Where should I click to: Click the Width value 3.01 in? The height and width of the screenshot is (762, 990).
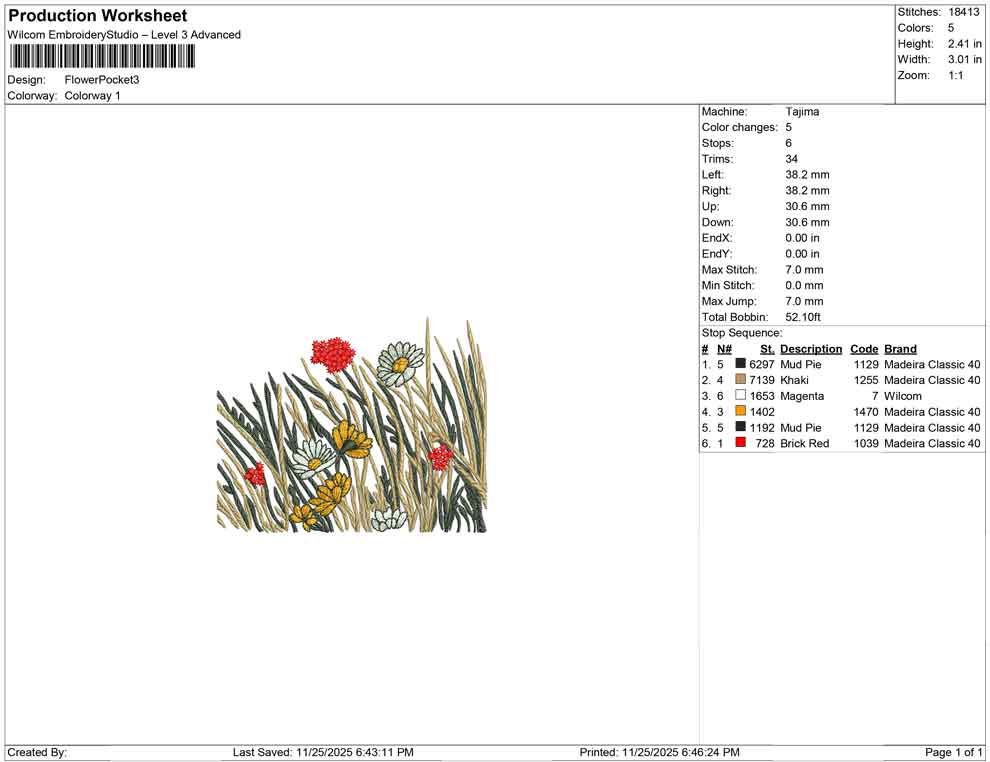[964, 59]
